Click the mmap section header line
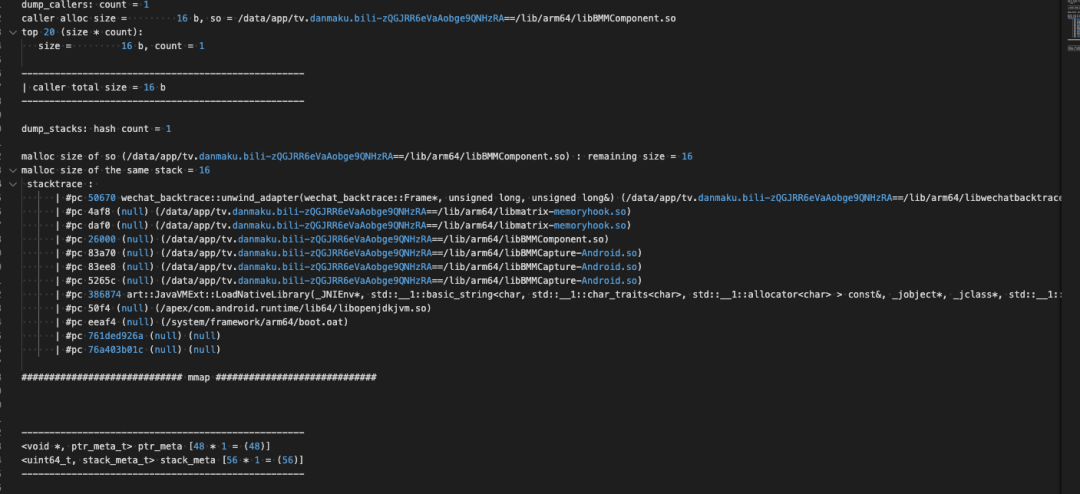This screenshot has width=1080, height=494. (198, 378)
